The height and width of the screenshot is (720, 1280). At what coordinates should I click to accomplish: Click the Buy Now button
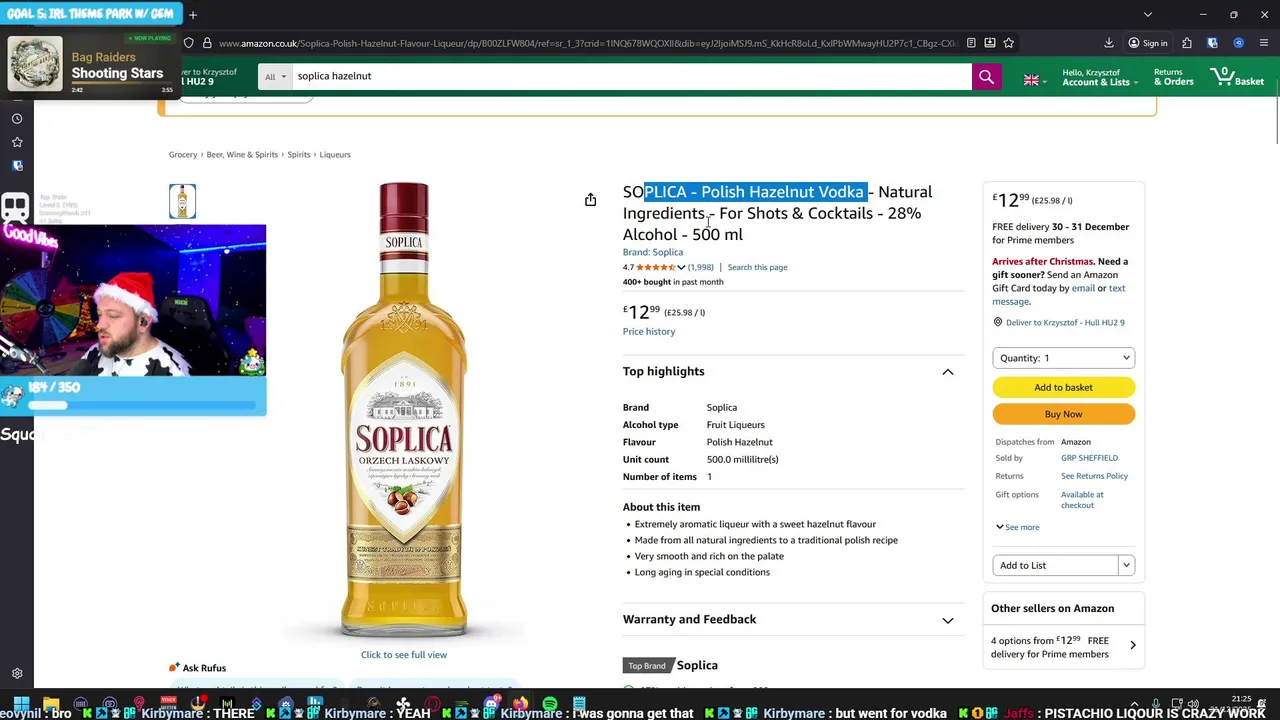coord(1064,414)
